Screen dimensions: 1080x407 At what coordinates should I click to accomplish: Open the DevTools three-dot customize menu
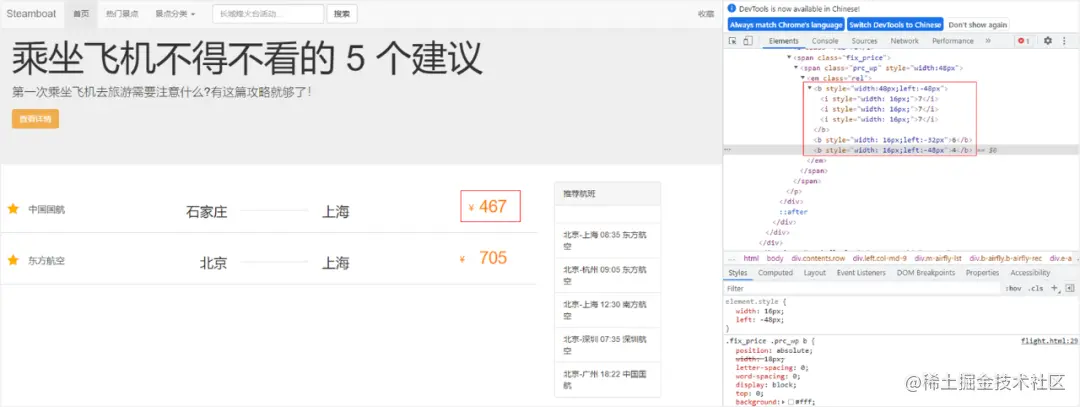pyautogui.click(x=1063, y=41)
